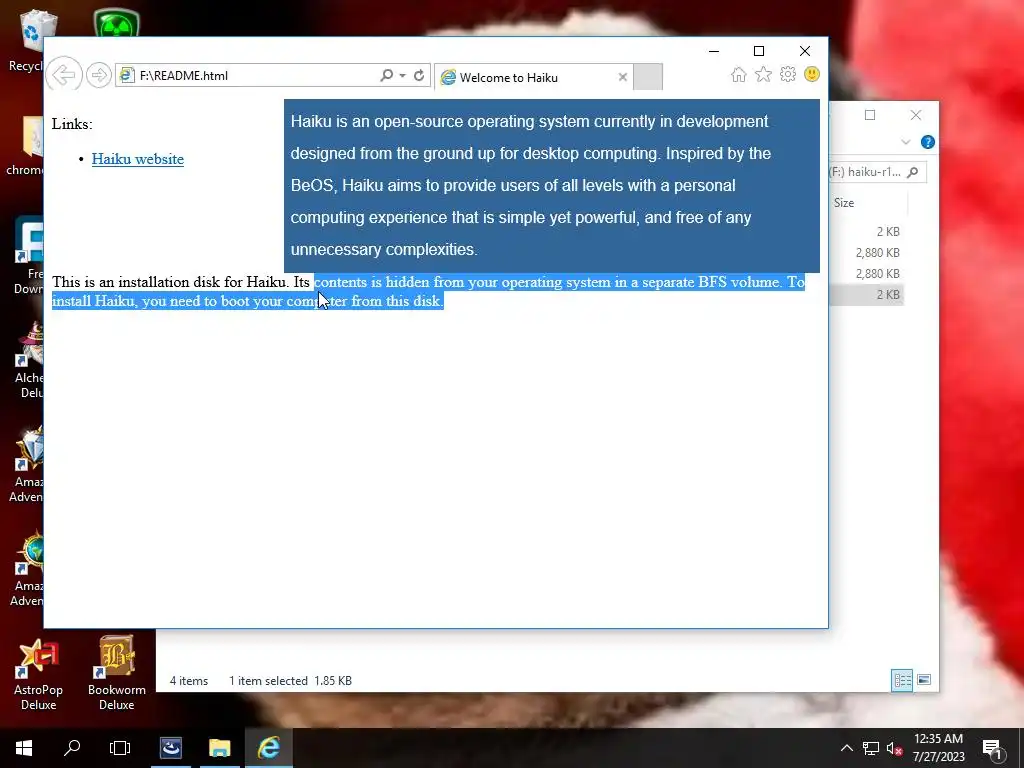
Task: Click the blue Haiku description box
Action: pyautogui.click(x=552, y=185)
